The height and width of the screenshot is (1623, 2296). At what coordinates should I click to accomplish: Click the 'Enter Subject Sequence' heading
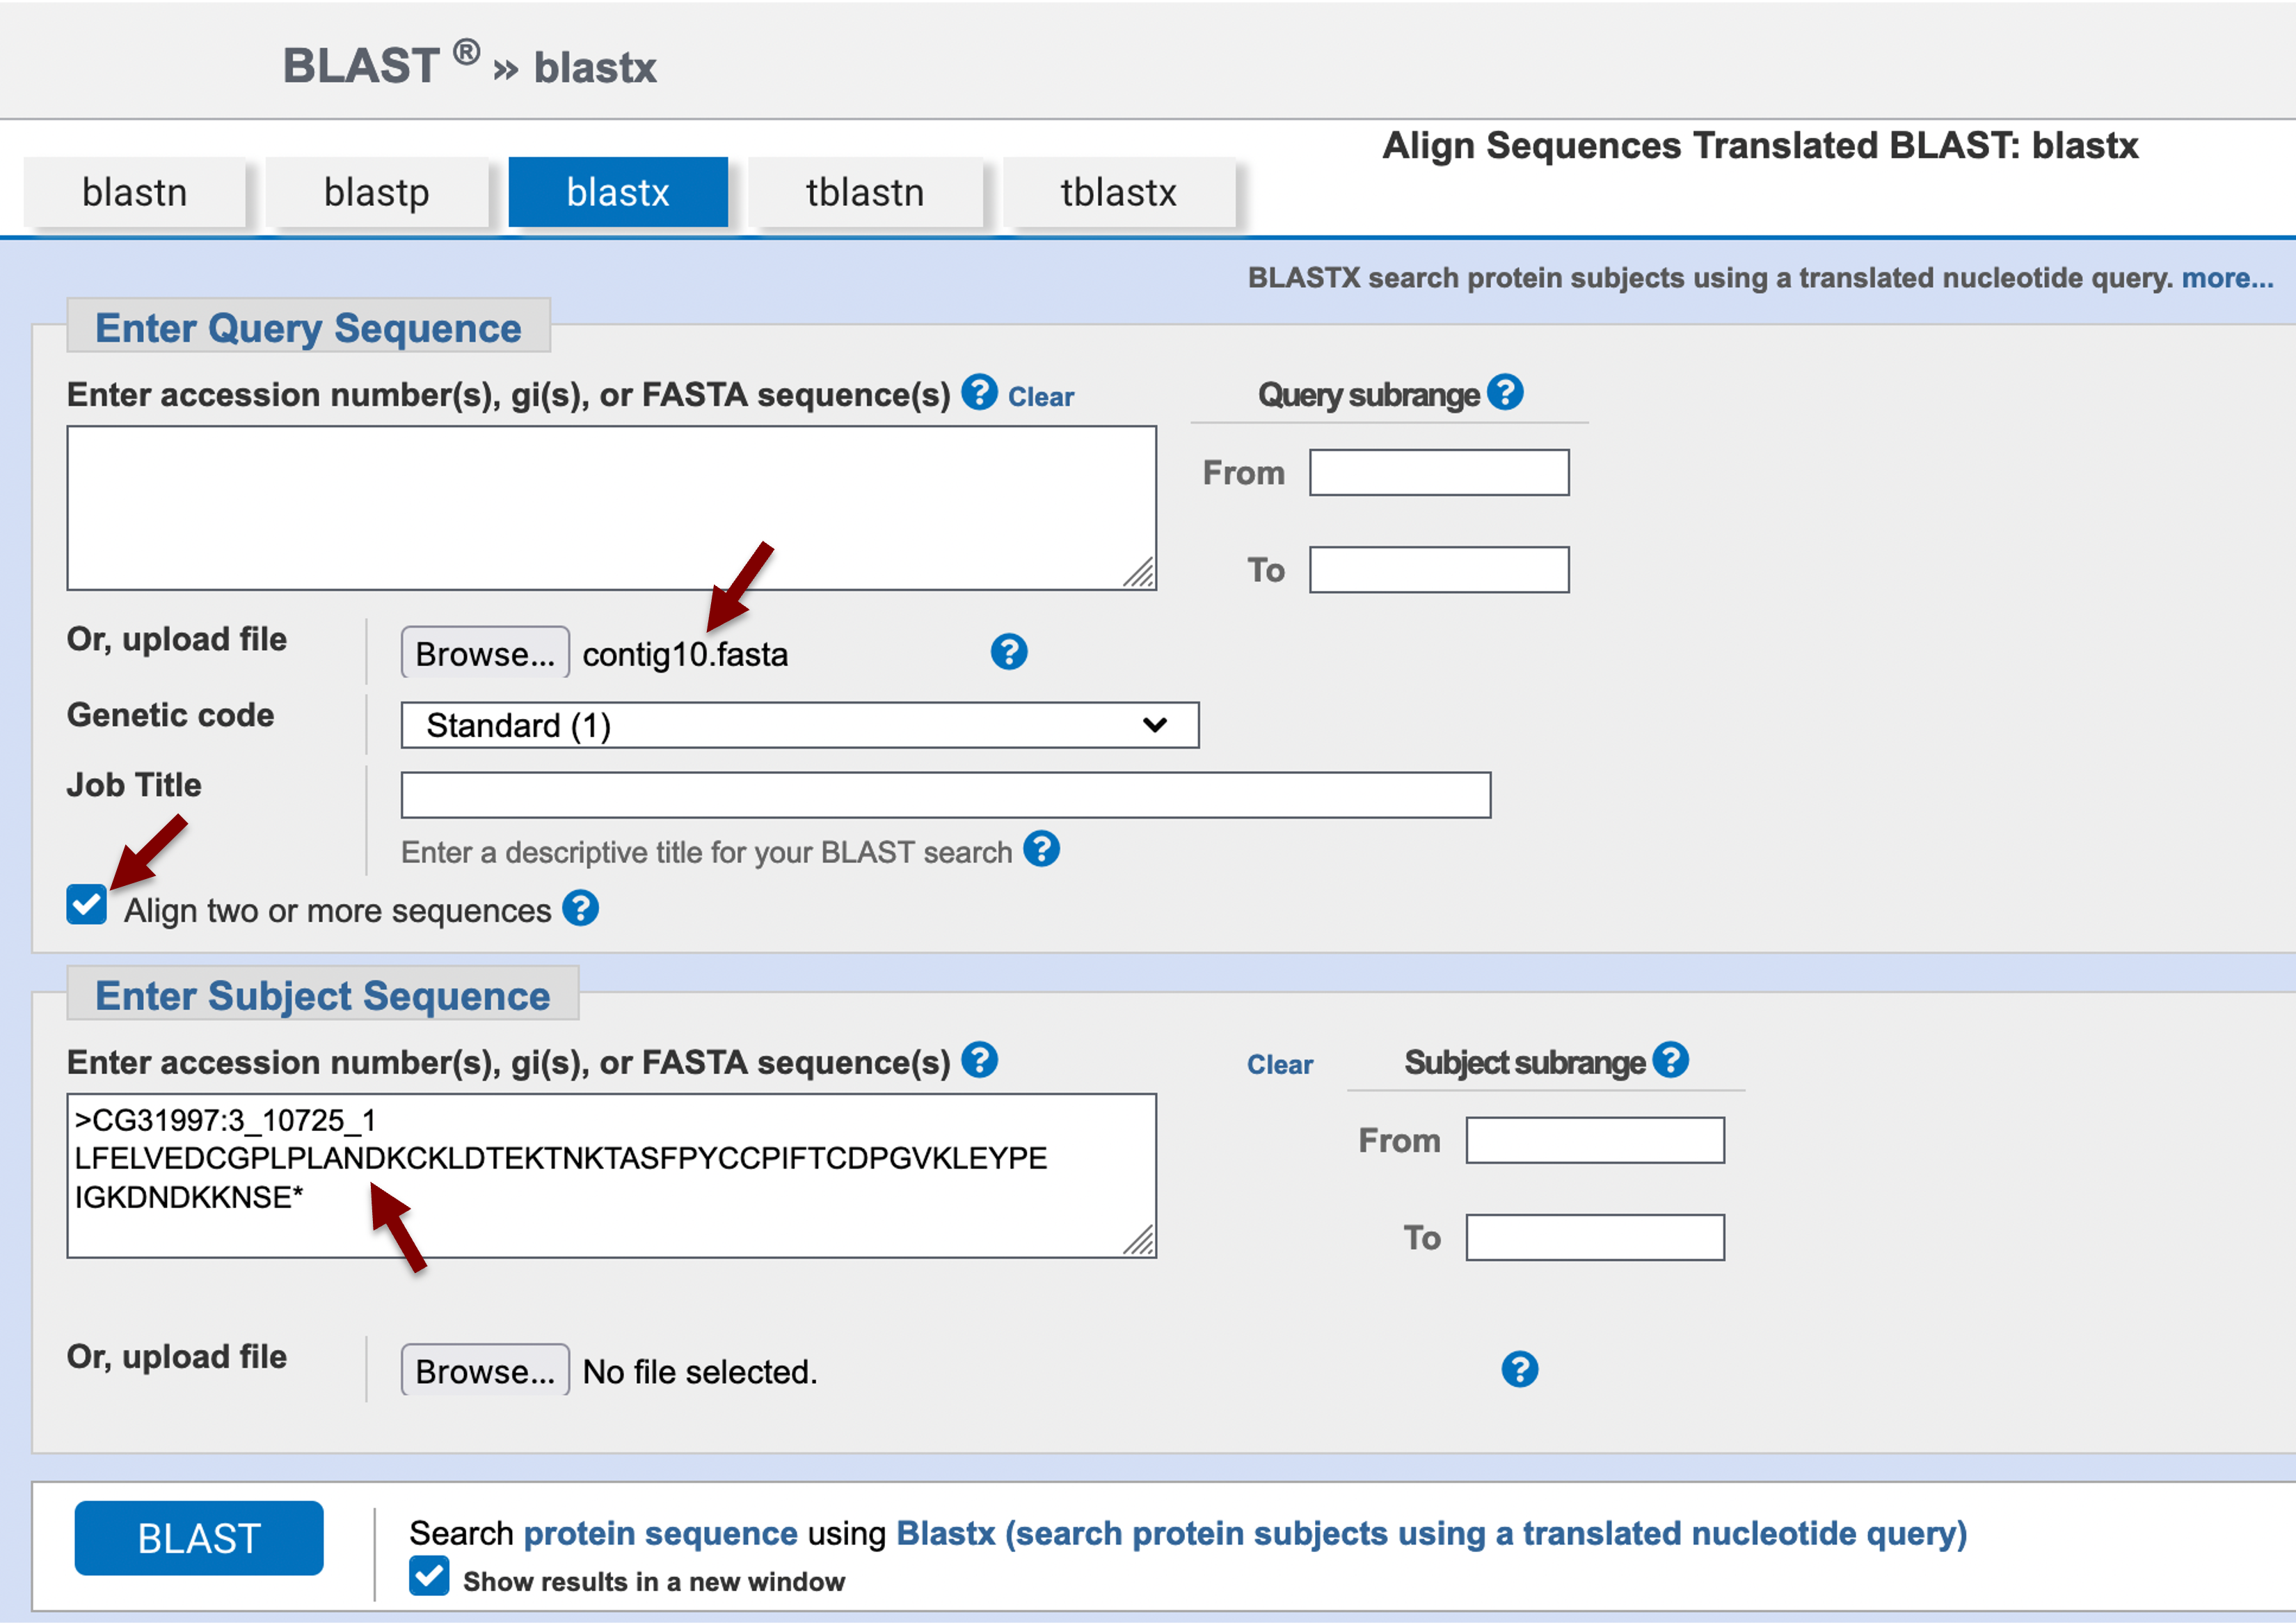pyautogui.click(x=322, y=996)
